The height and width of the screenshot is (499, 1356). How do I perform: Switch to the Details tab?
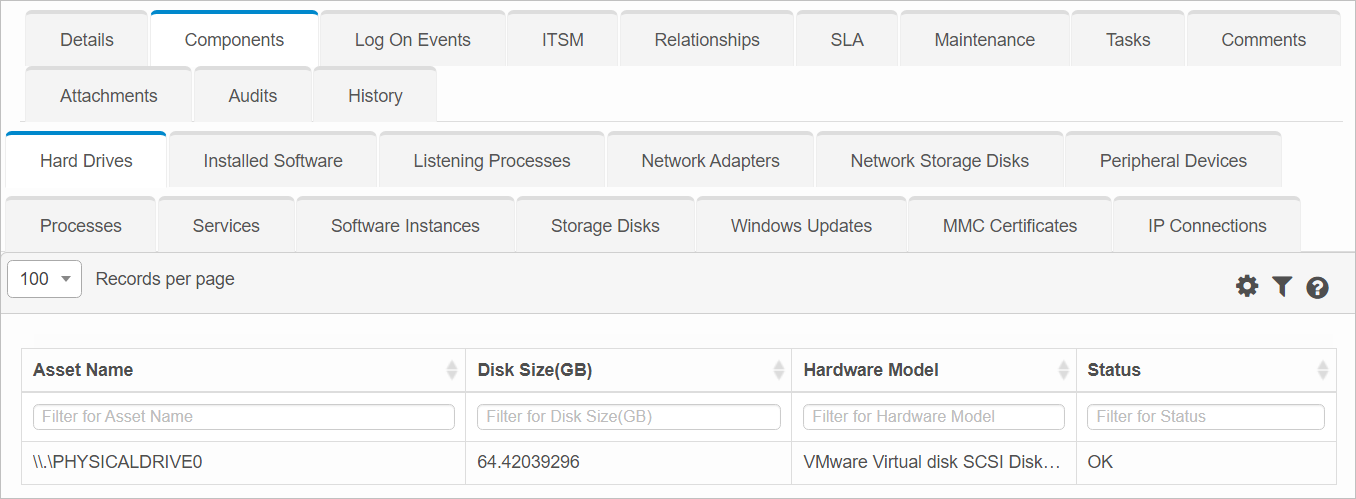click(87, 40)
